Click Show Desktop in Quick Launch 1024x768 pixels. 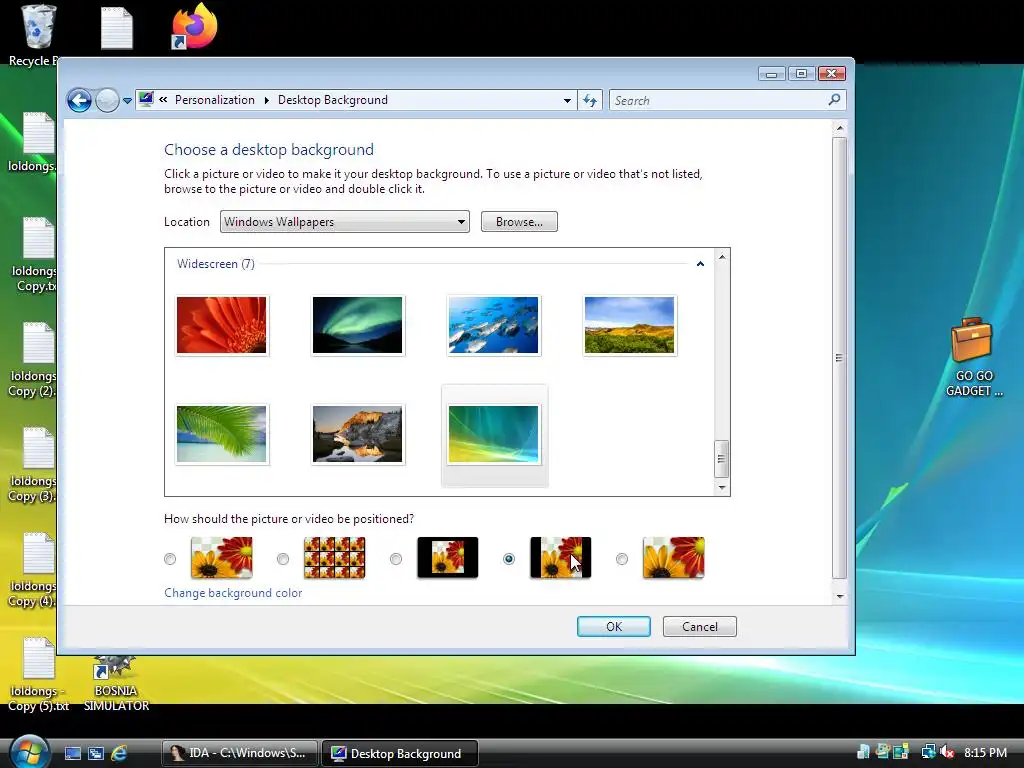click(x=72, y=753)
